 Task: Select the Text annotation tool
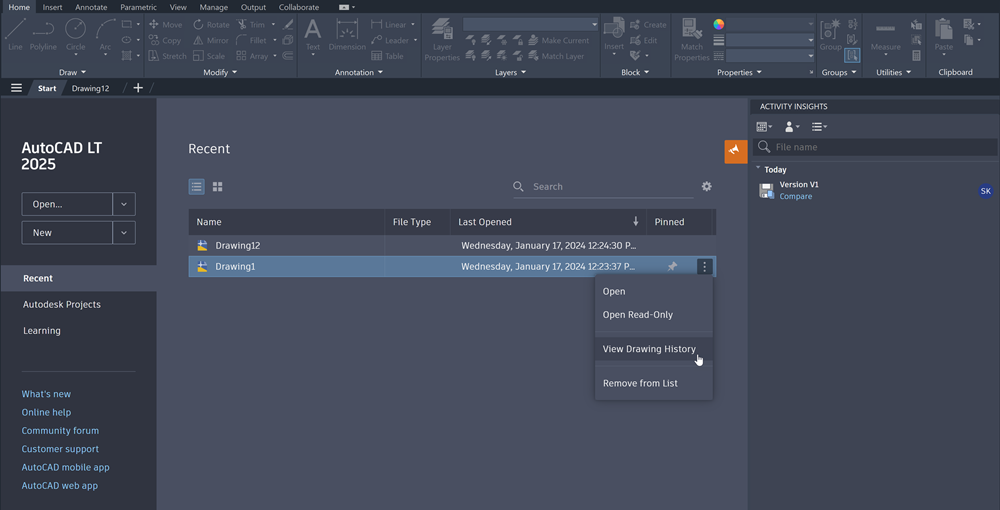point(312,34)
